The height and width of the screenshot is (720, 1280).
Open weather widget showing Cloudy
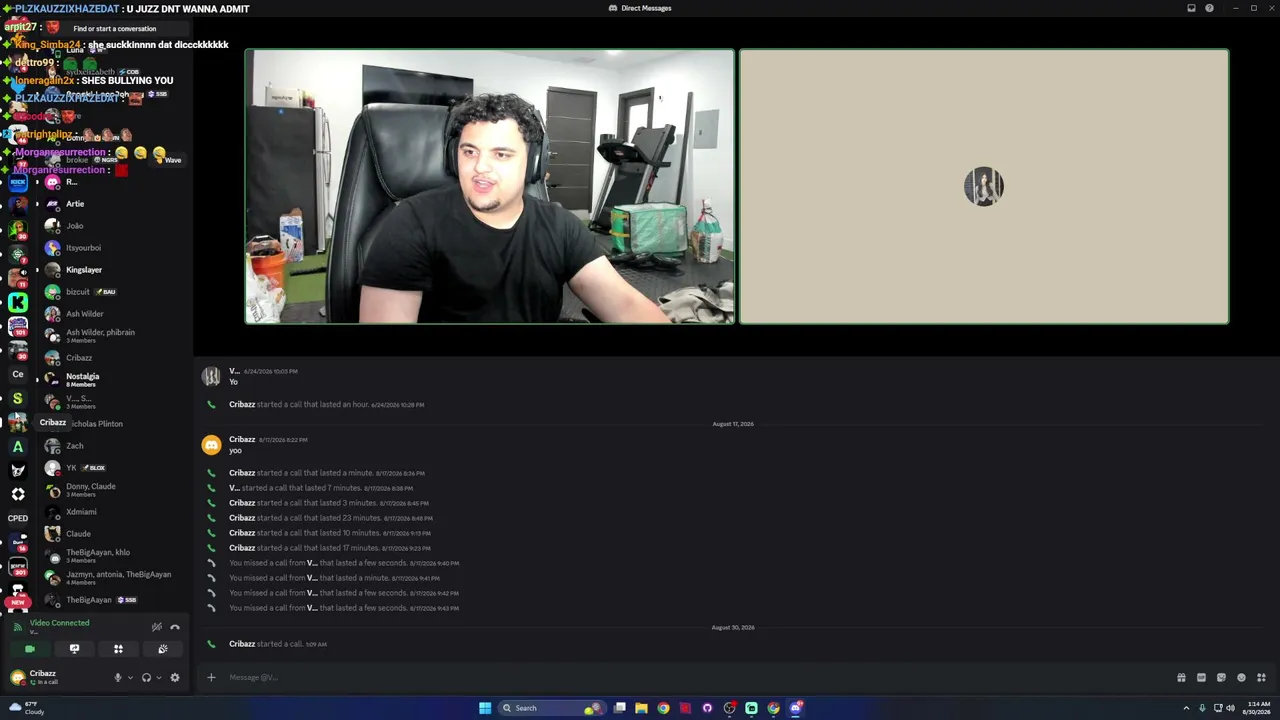27,708
